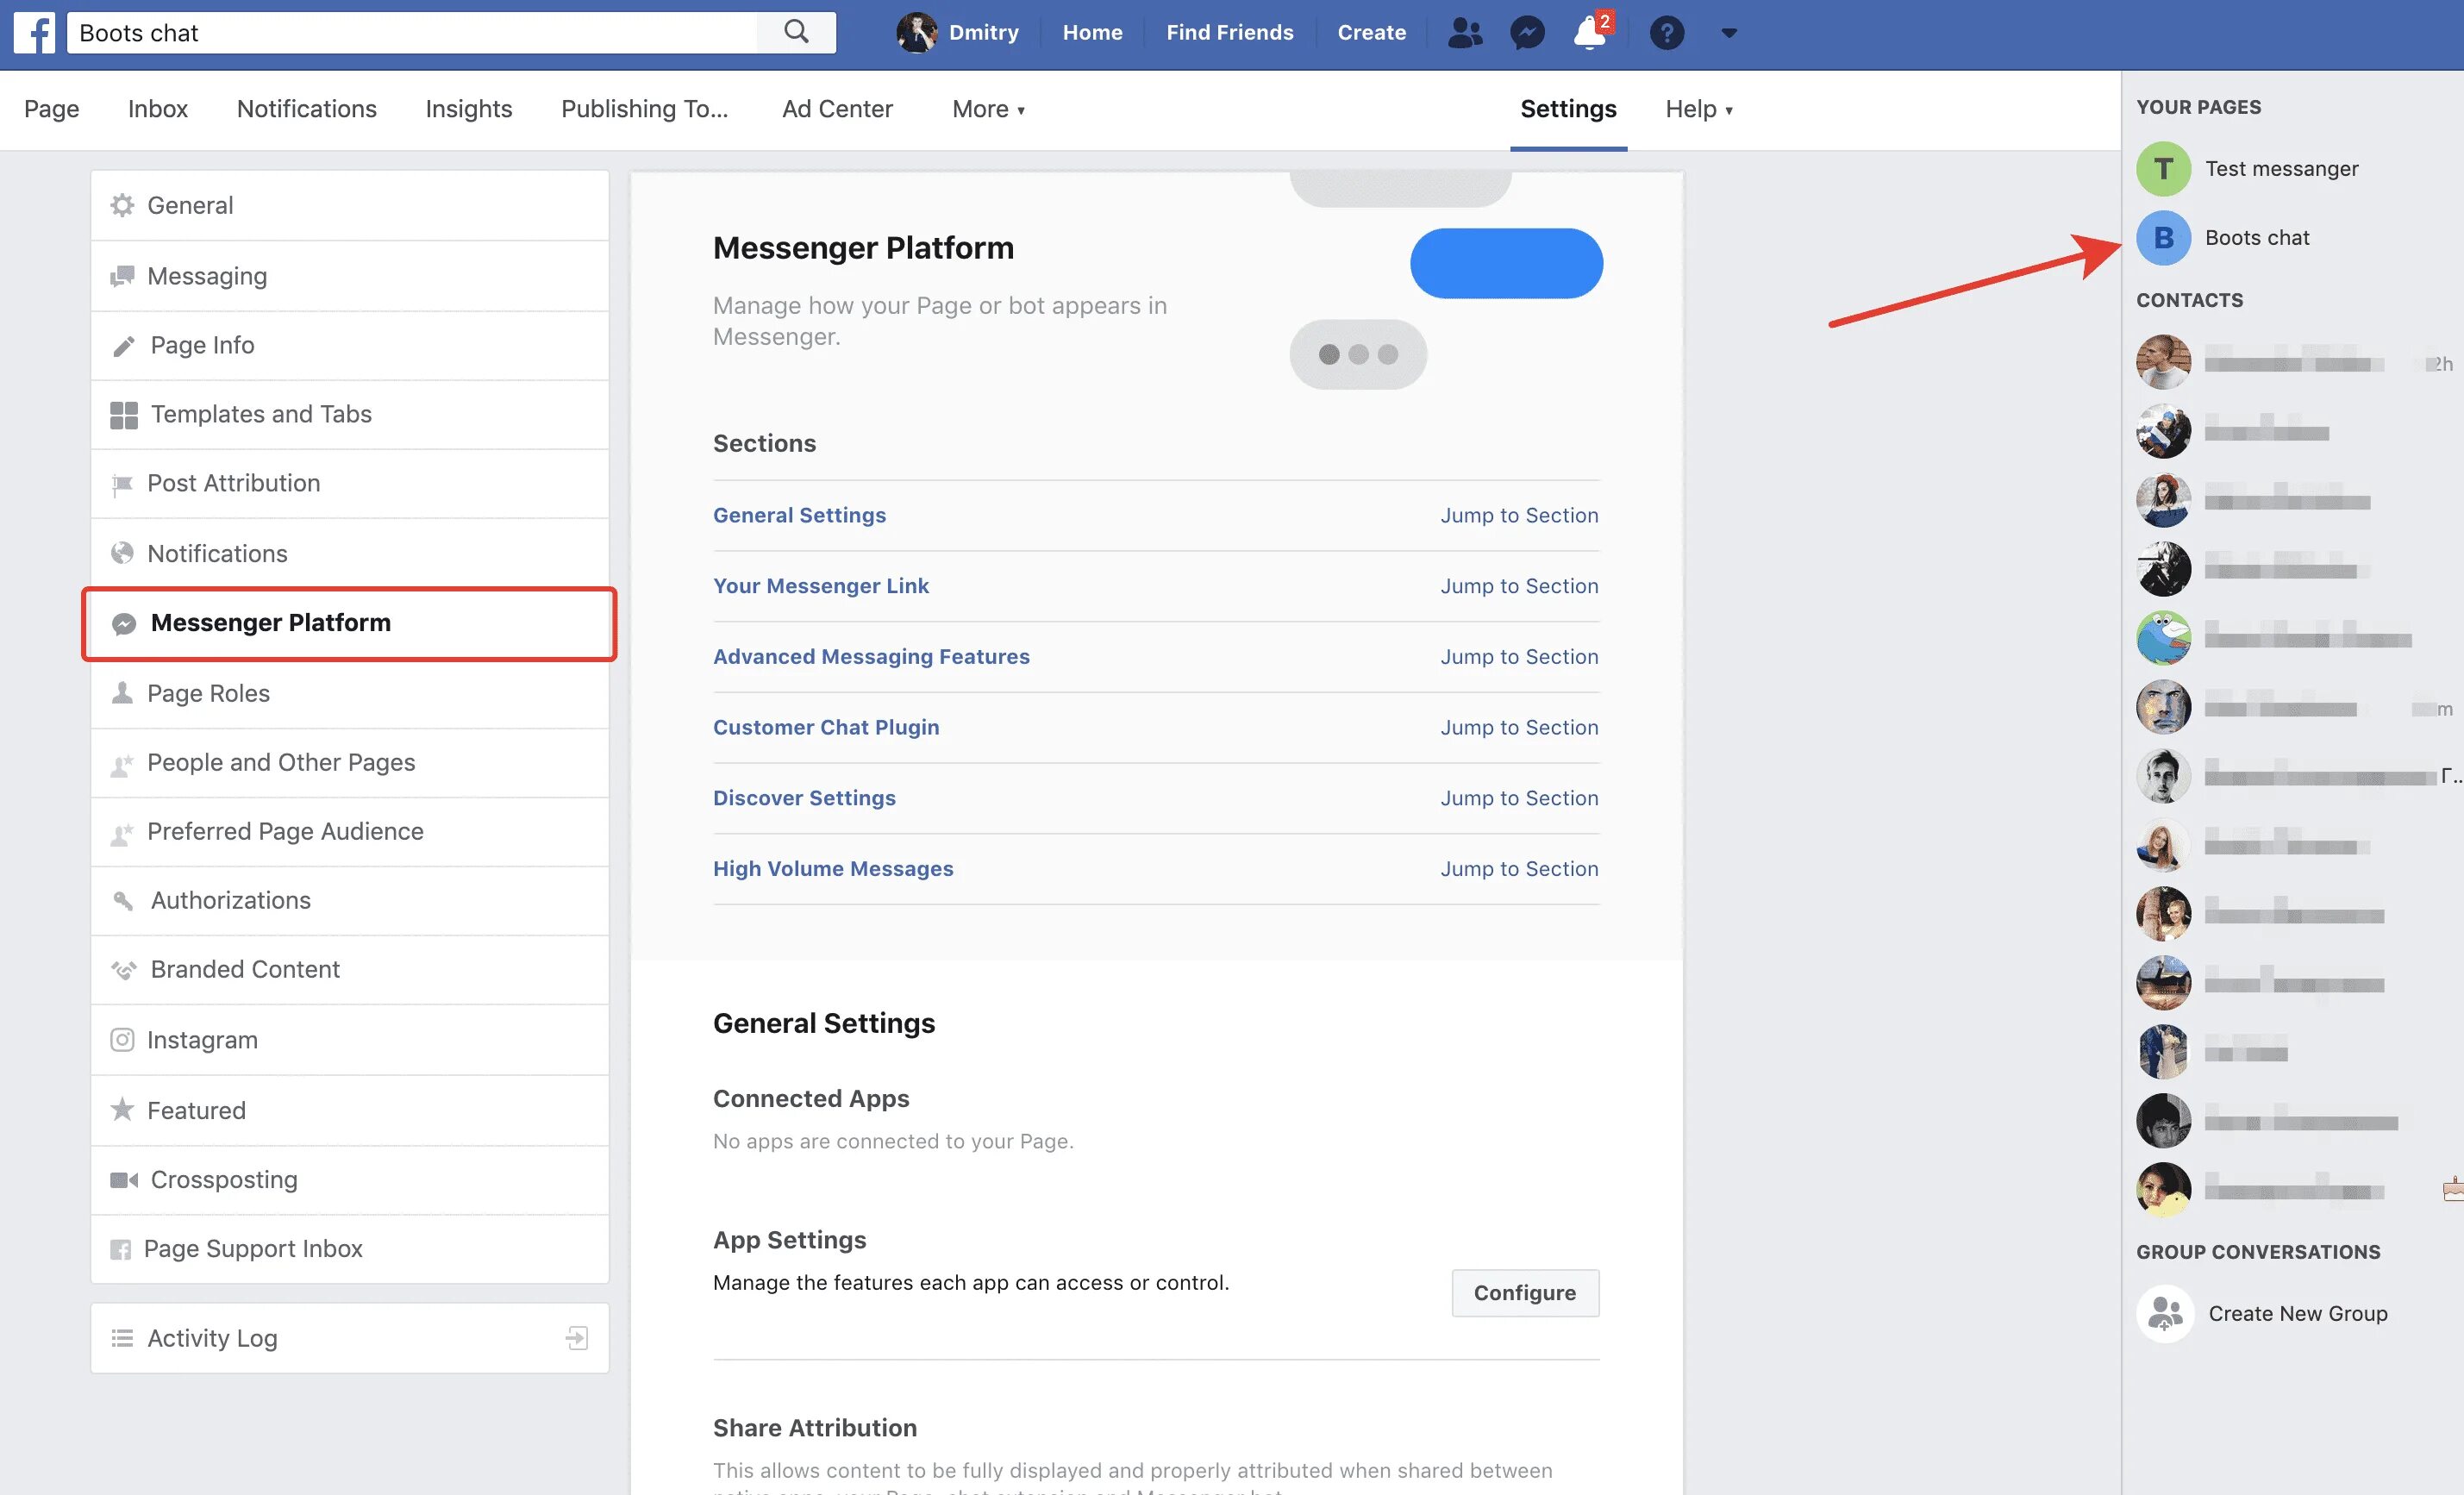Open Featured settings with star icon
This screenshot has height=1495, width=2464.
click(350, 1110)
